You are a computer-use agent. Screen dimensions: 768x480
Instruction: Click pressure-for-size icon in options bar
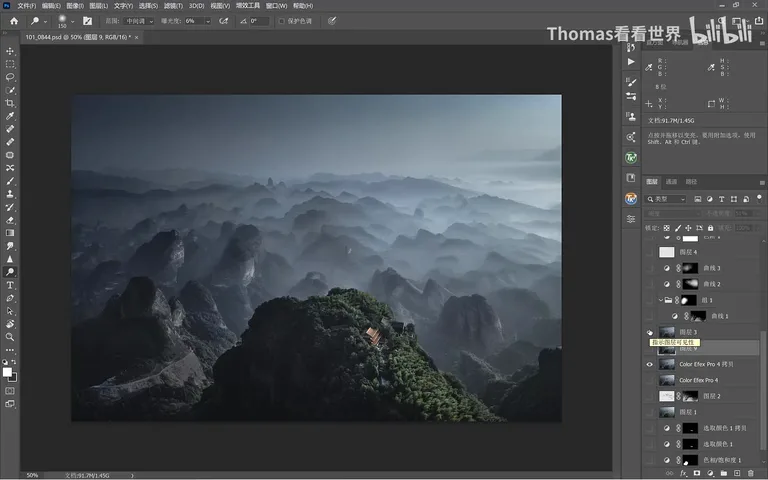332,21
